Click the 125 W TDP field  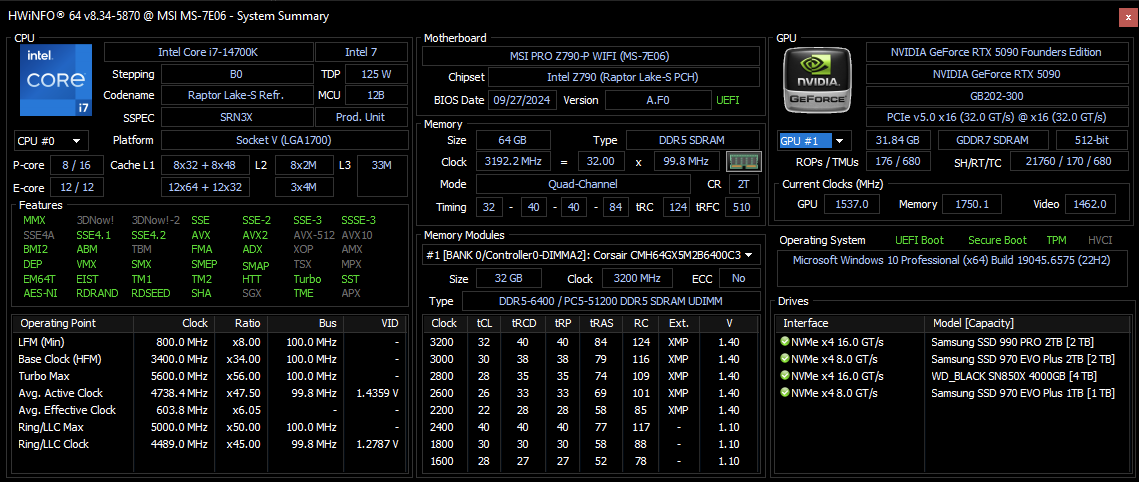coord(376,74)
